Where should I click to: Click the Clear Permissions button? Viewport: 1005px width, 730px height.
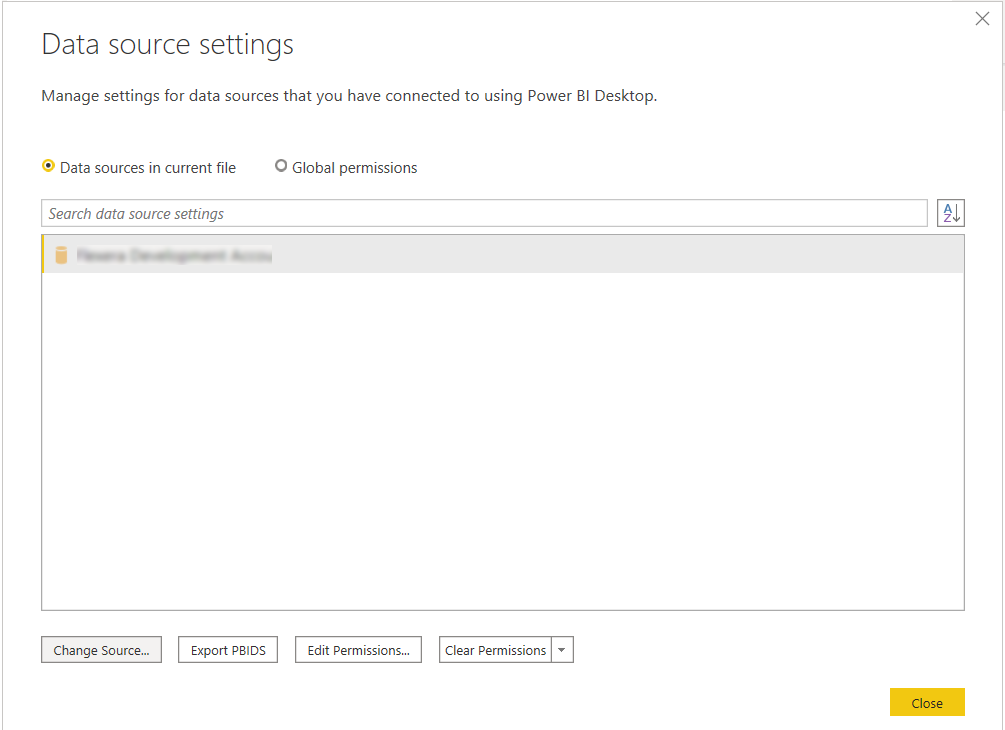pos(495,650)
